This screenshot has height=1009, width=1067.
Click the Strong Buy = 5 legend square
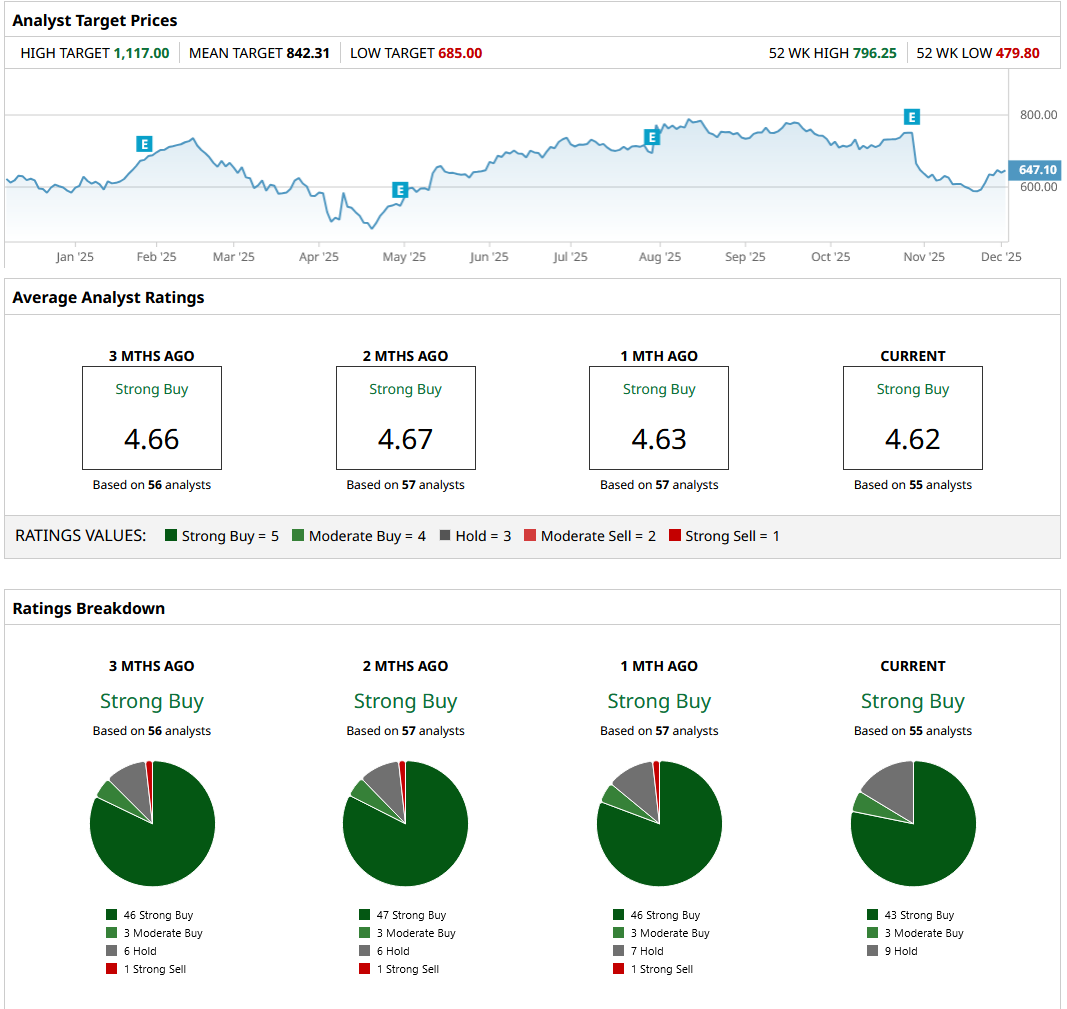[171, 536]
